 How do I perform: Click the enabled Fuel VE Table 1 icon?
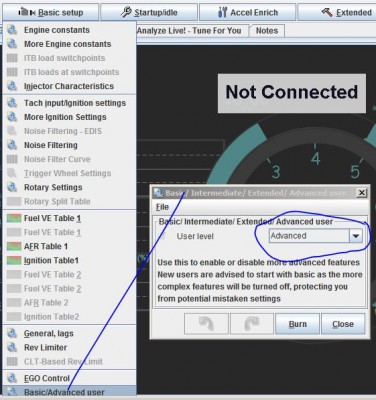pos(14,218)
